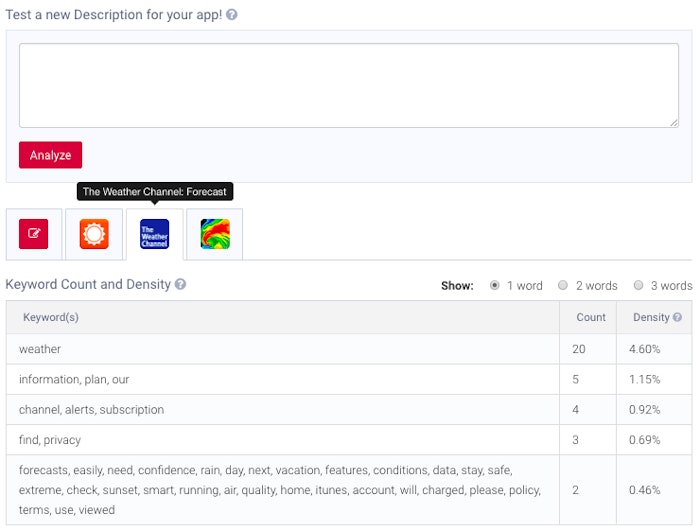
Task: Click the Density column header text
Action: click(x=651, y=317)
